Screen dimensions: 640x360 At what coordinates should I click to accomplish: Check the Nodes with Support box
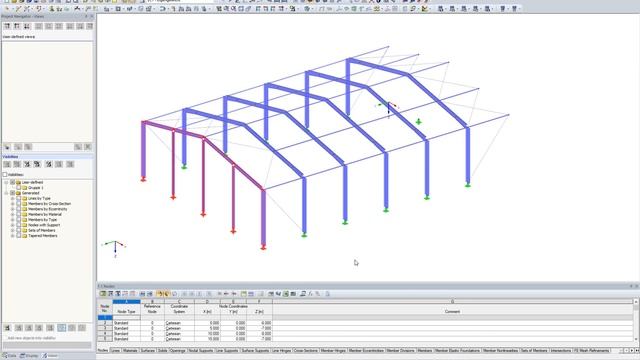[x=19, y=225]
